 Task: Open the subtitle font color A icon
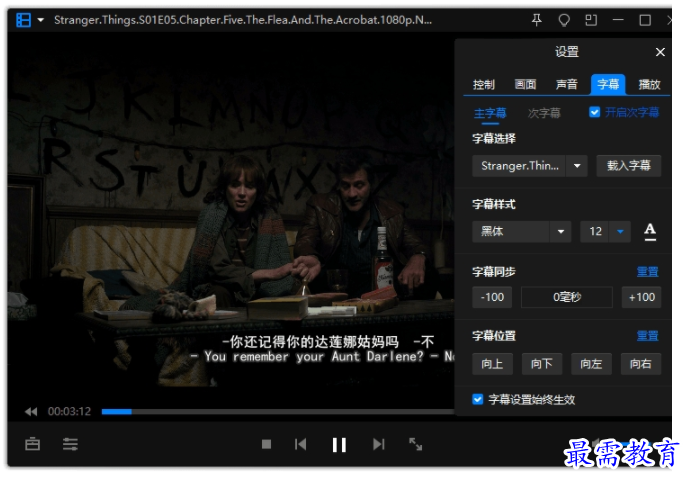(x=650, y=231)
